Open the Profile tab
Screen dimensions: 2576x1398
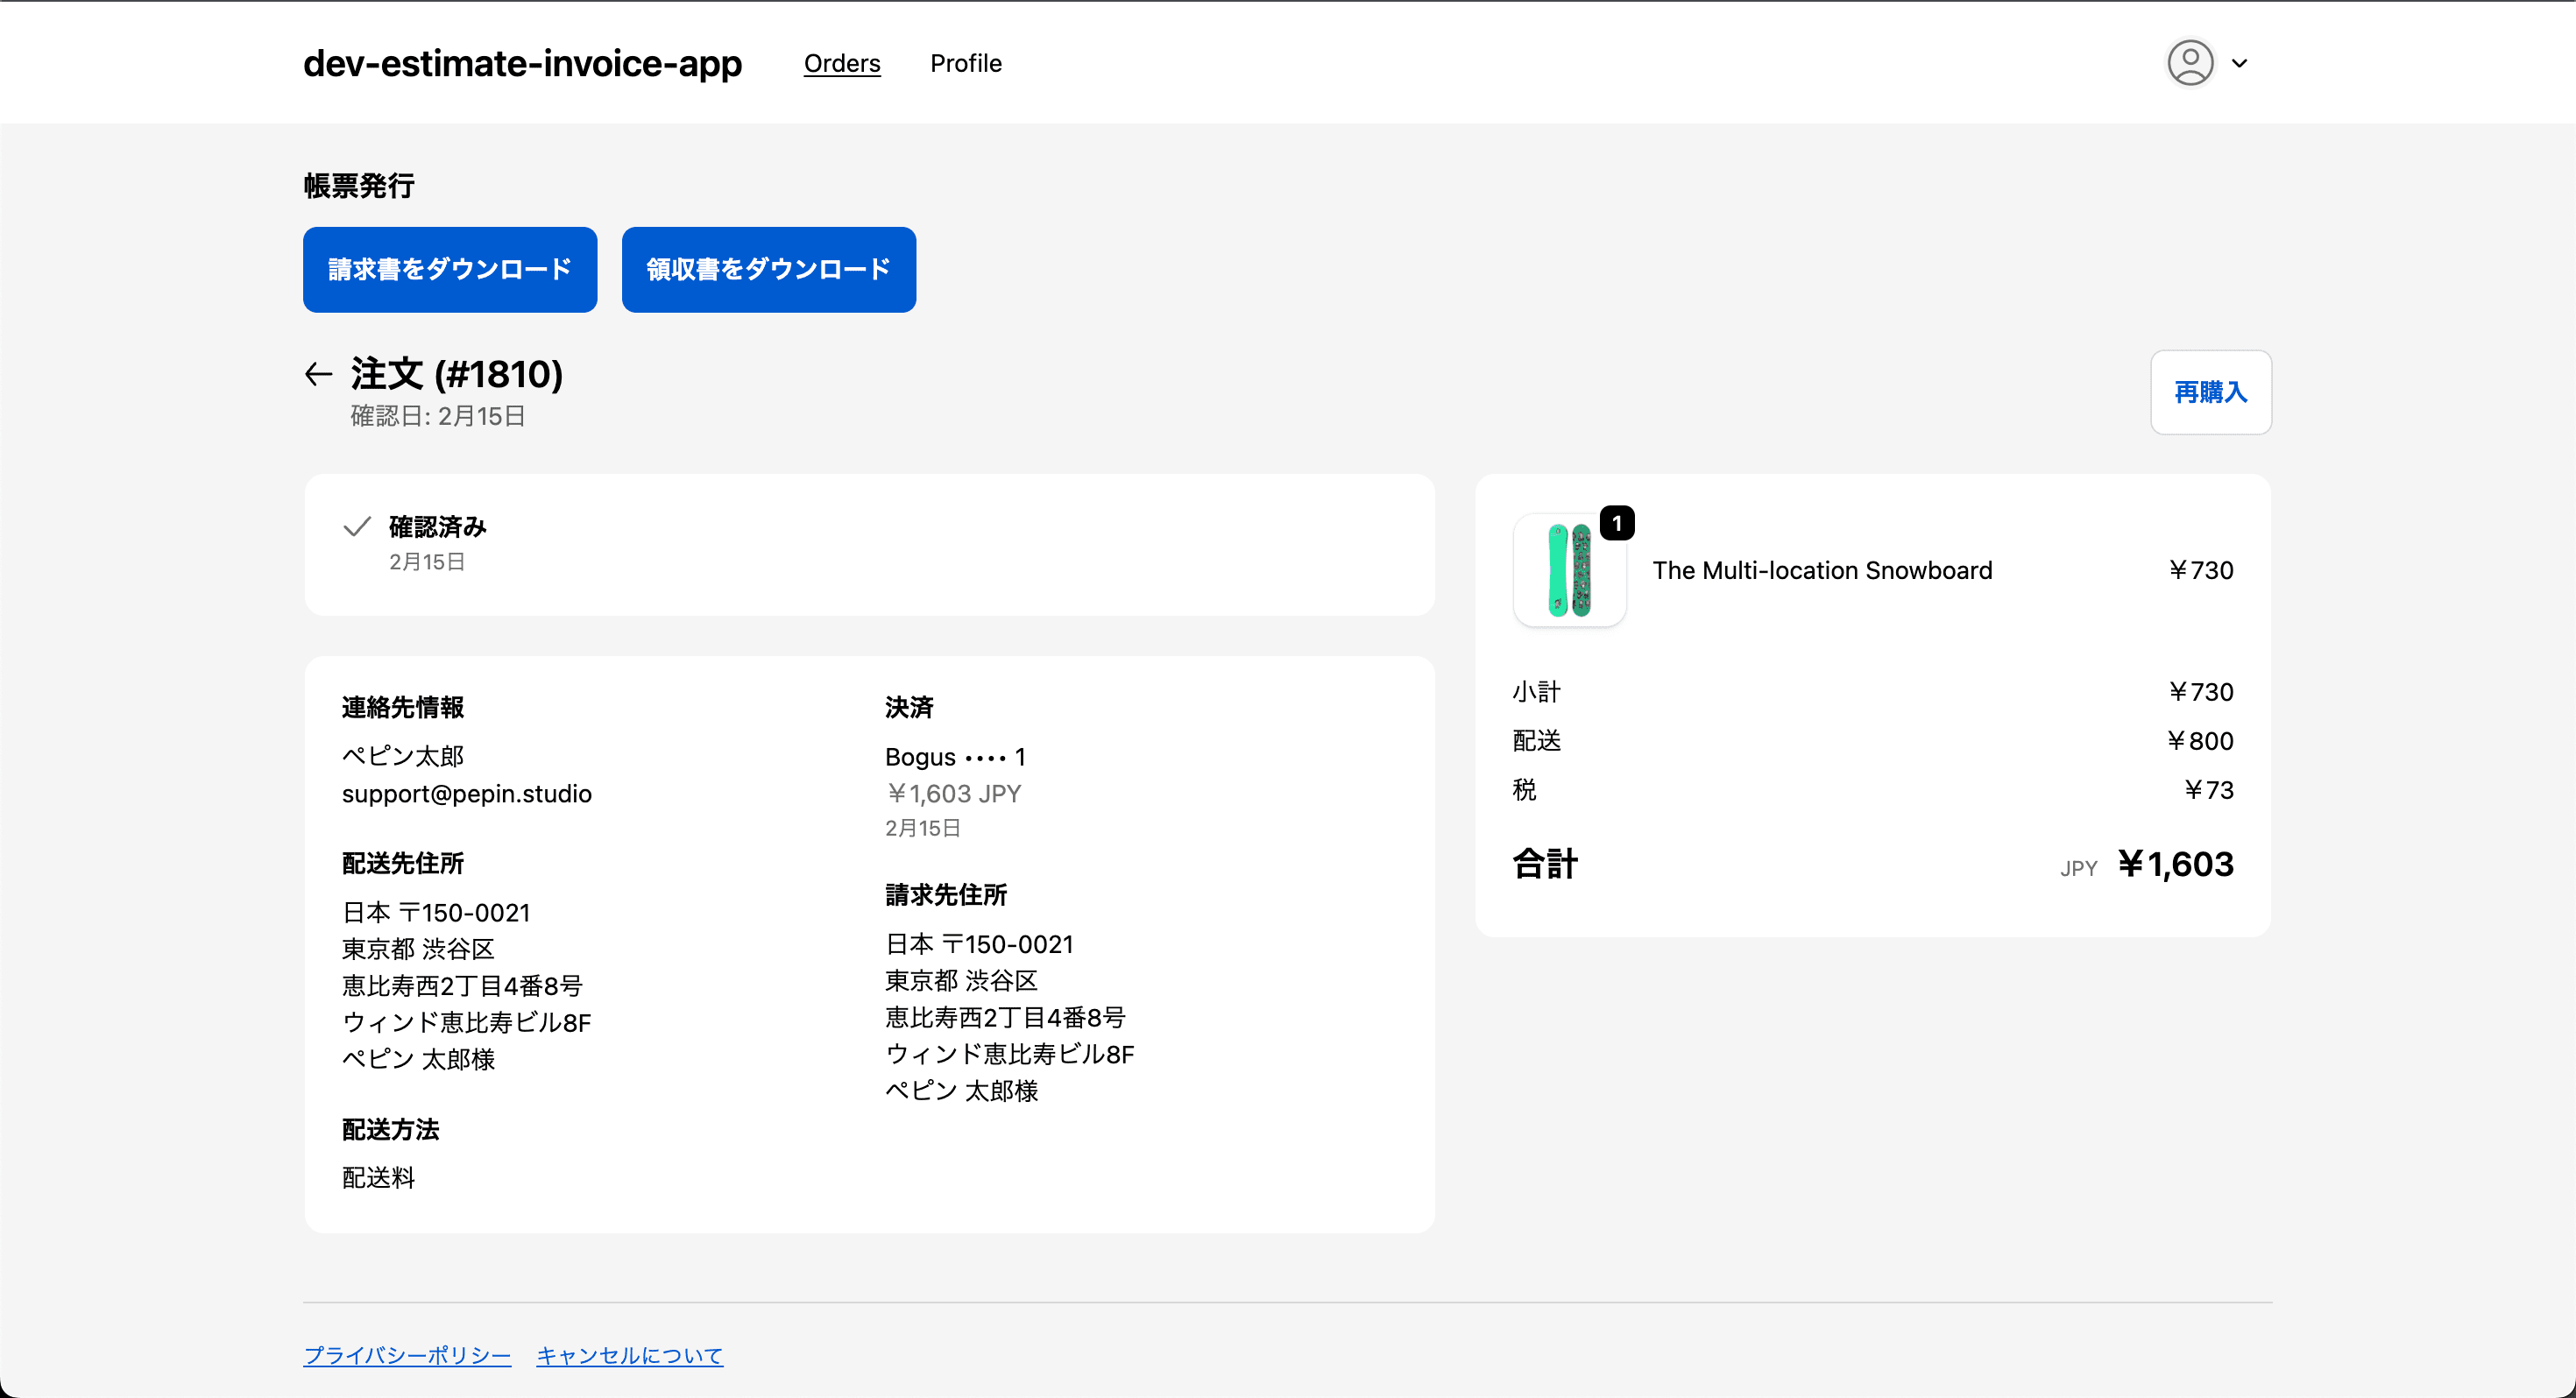click(965, 63)
